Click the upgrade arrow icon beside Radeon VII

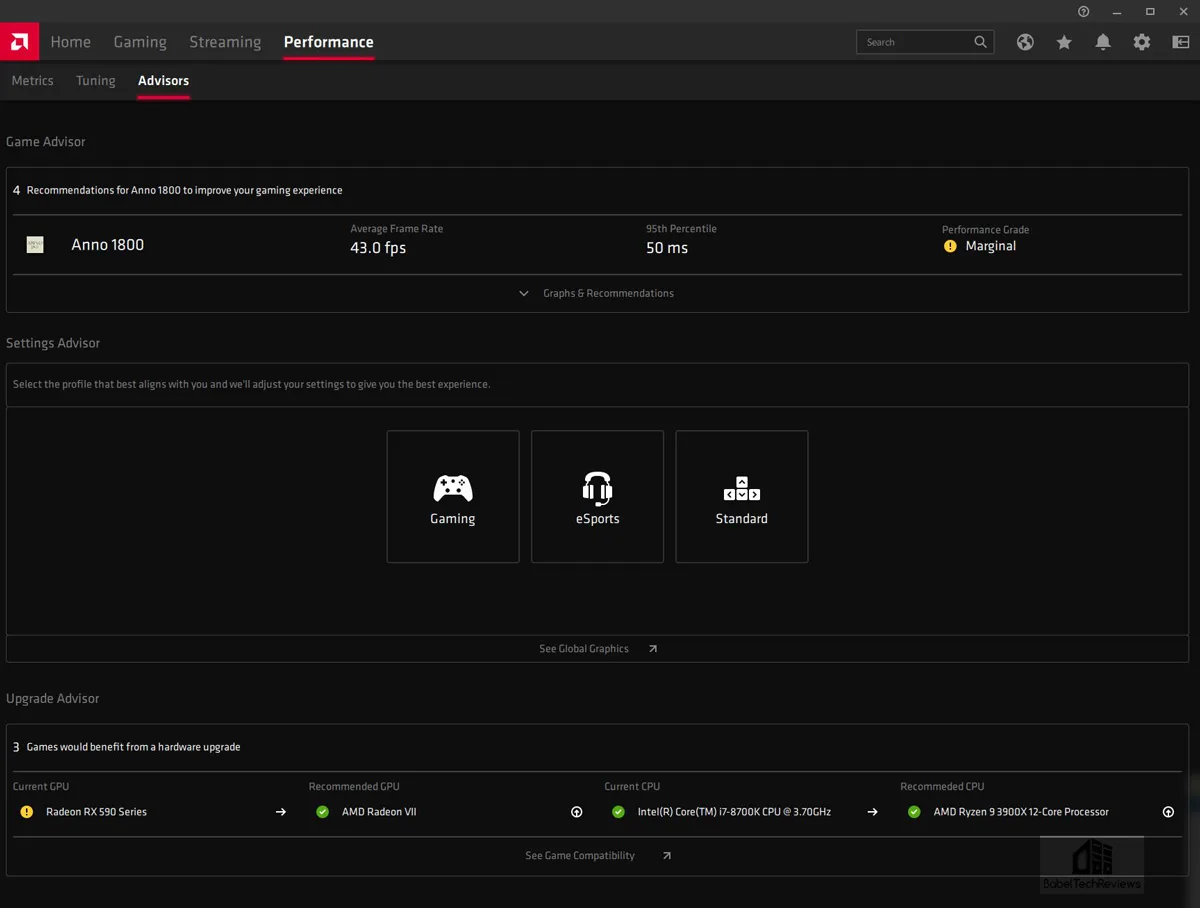pos(576,812)
